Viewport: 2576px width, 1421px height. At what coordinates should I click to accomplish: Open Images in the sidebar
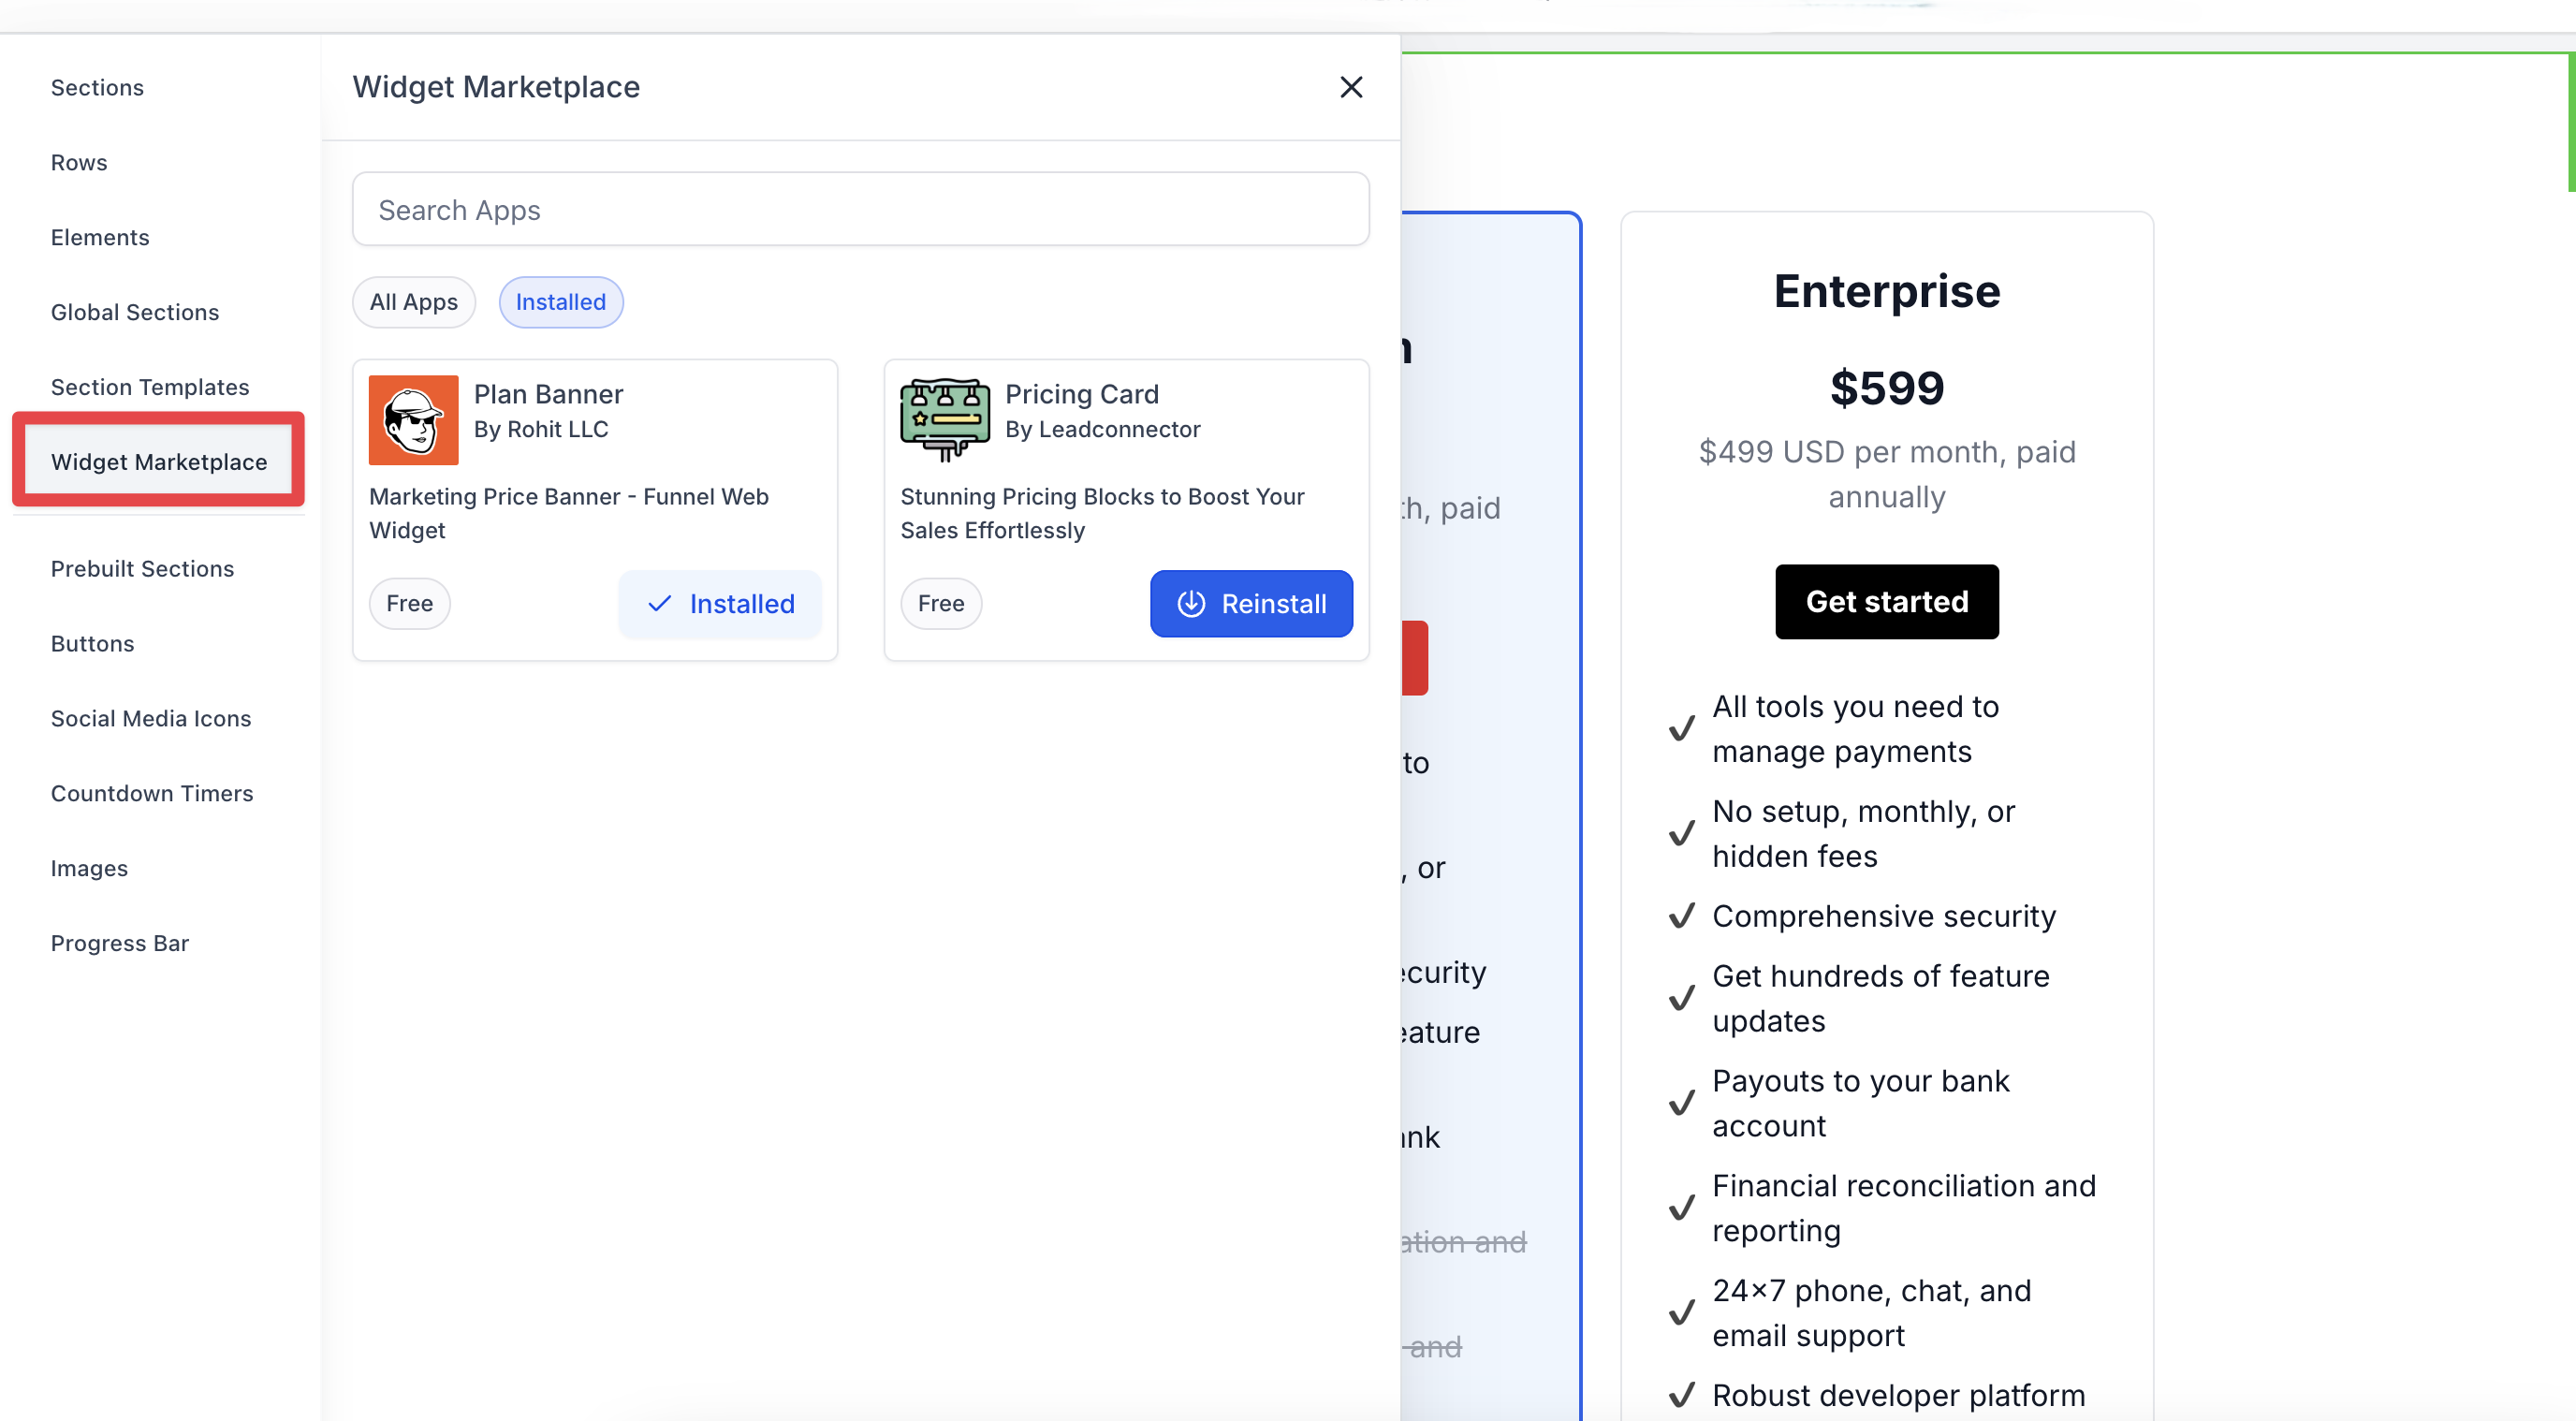(89, 869)
